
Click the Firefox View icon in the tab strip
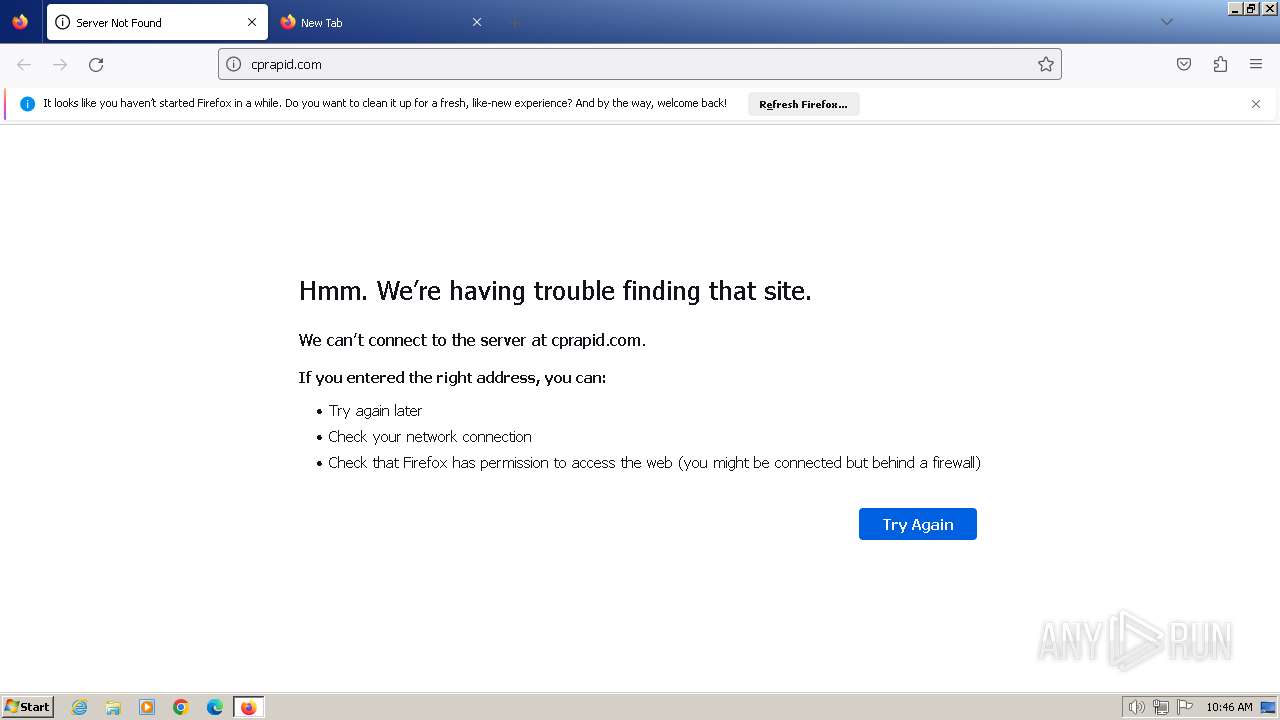click(x=20, y=22)
